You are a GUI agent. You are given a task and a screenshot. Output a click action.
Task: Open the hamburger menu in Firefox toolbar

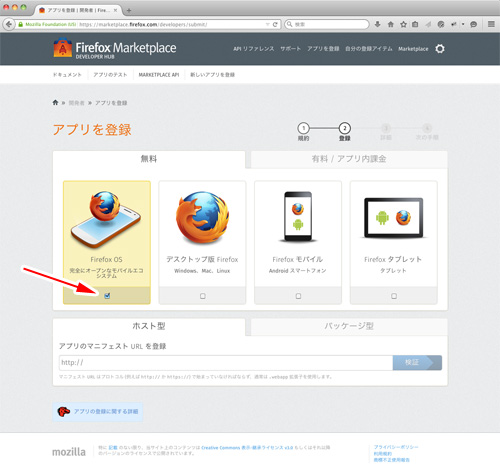tap(491, 24)
